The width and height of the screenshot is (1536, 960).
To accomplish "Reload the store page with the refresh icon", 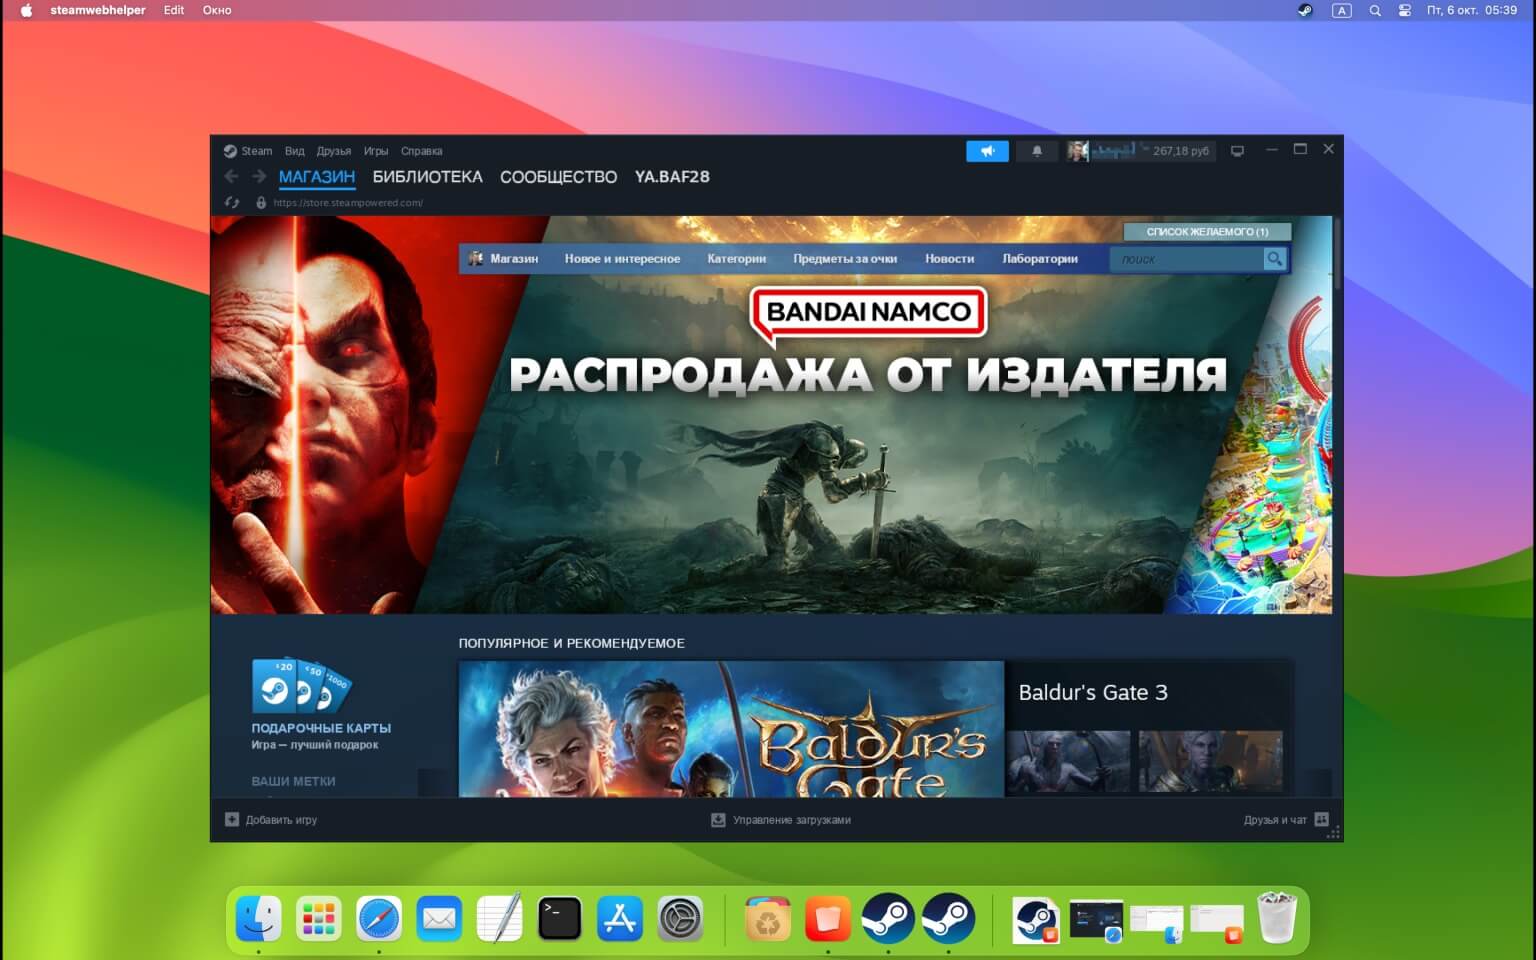I will tap(233, 202).
